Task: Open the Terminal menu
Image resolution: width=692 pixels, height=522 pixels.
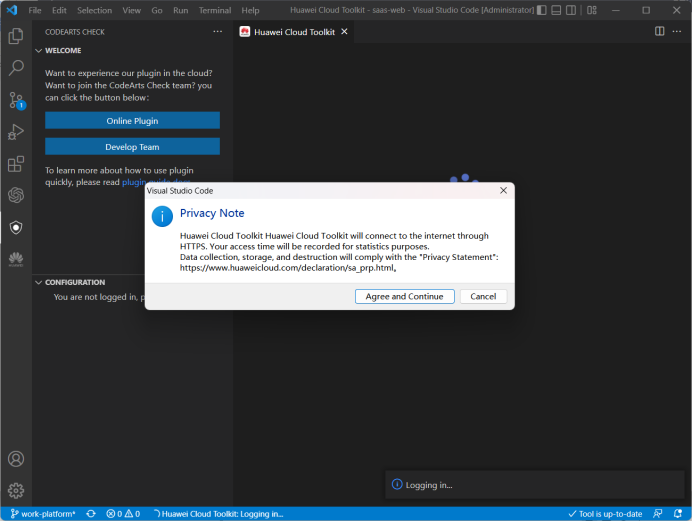Action: [x=215, y=10]
